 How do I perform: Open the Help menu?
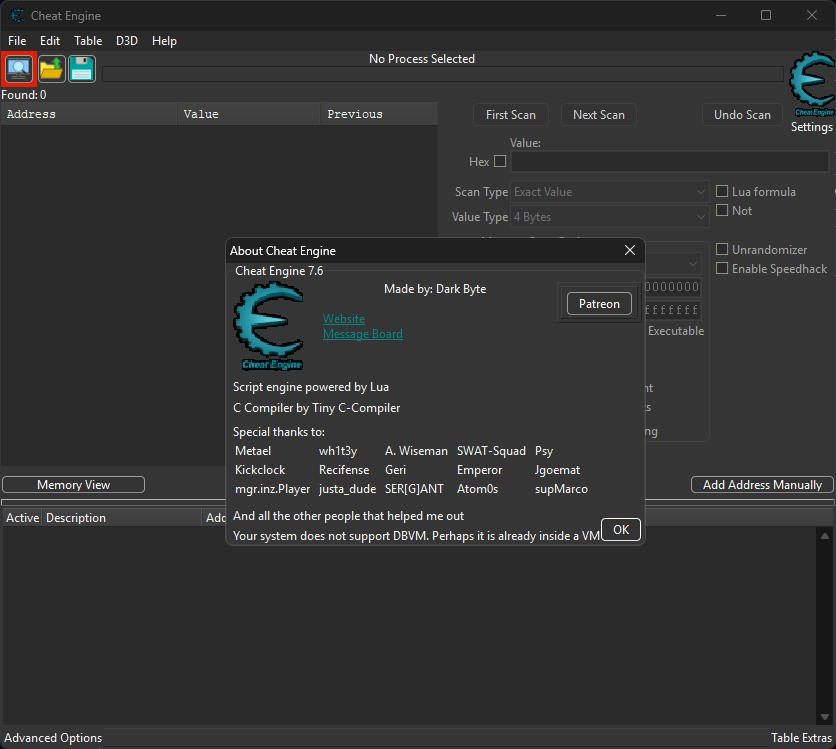(x=164, y=41)
